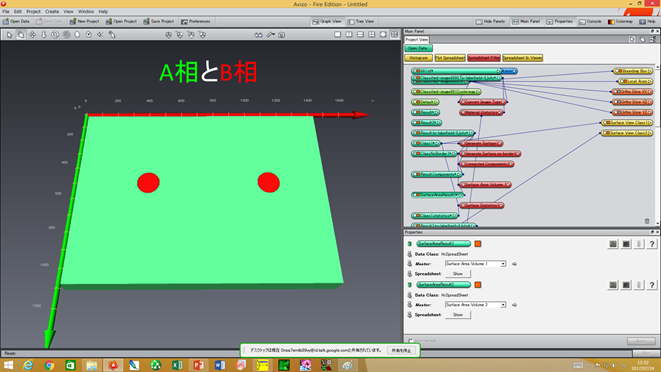Switch to Tree View

point(361,21)
